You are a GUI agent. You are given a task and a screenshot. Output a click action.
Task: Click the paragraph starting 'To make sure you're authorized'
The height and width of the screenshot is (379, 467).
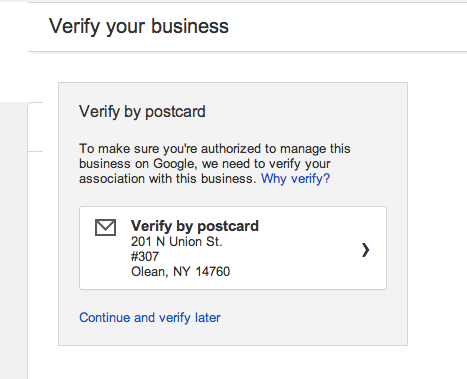215,164
